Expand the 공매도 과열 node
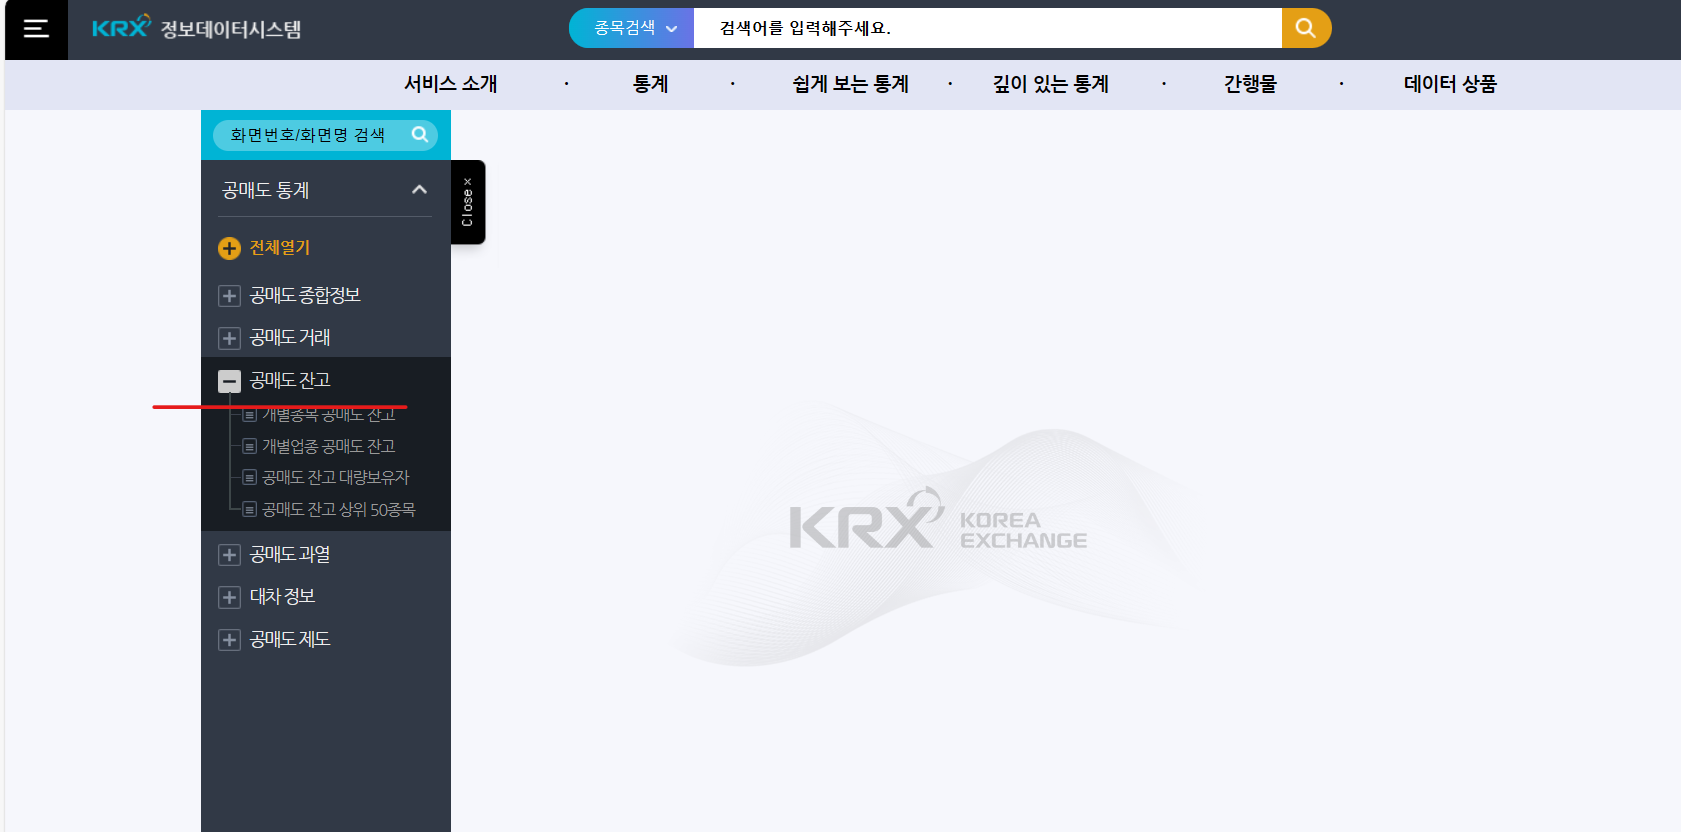 tap(229, 555)
